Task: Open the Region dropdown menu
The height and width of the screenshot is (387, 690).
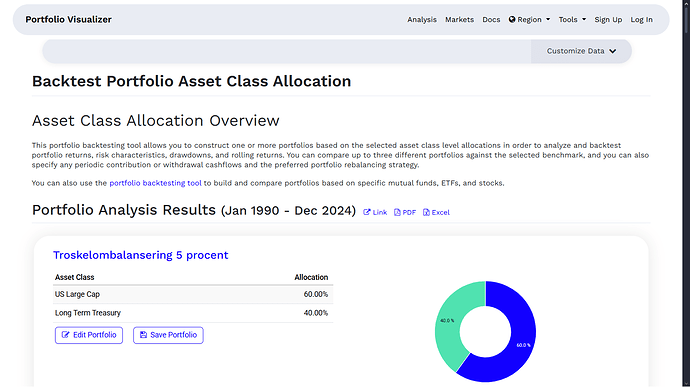Action: [x=529, y=19]
